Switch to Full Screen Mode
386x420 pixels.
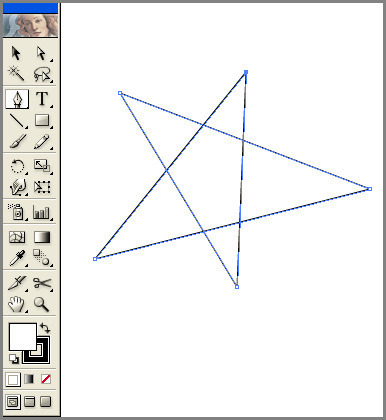[46, 402]
